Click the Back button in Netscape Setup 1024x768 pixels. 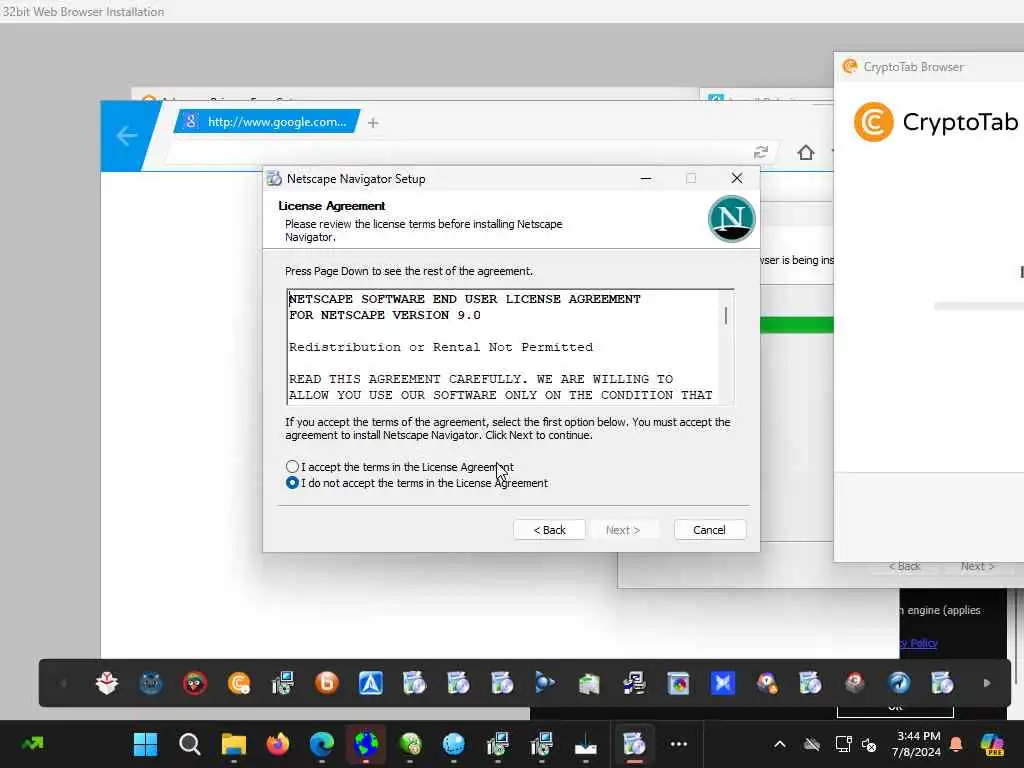(549, 530)
